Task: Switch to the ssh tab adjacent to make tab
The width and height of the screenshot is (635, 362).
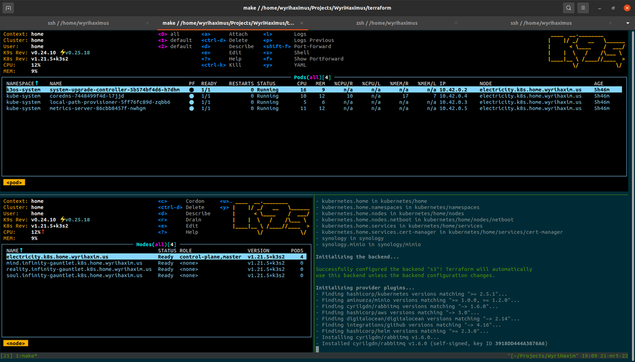Action: (78, 23)
